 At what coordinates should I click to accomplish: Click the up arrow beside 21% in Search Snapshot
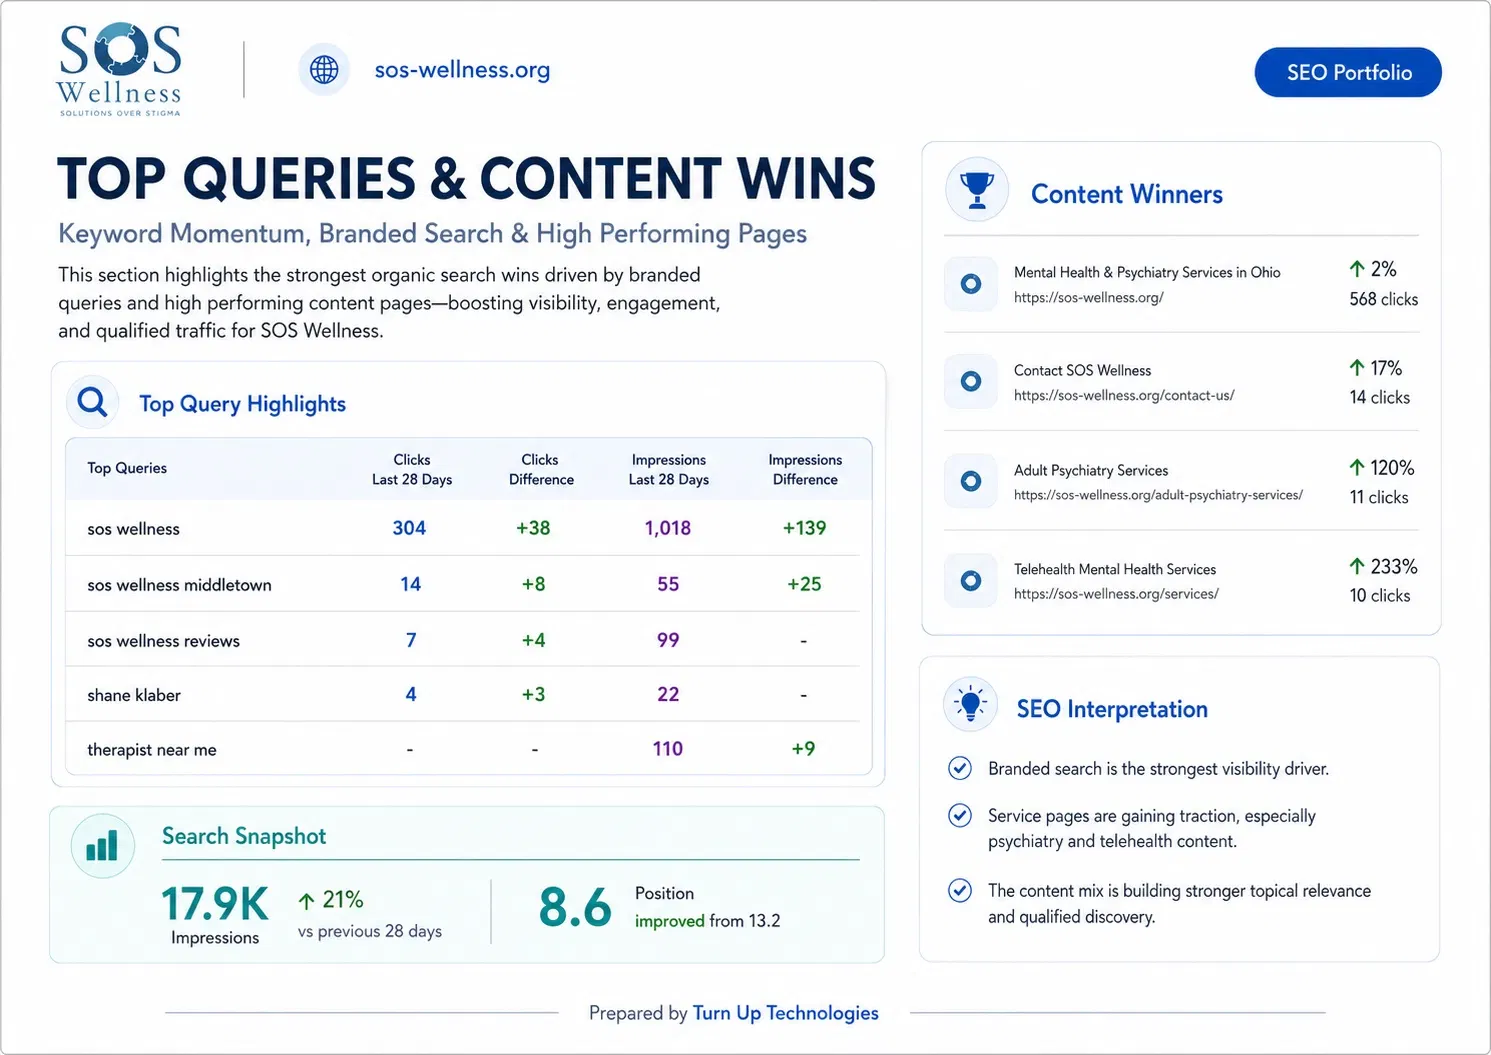click(307, 901)
